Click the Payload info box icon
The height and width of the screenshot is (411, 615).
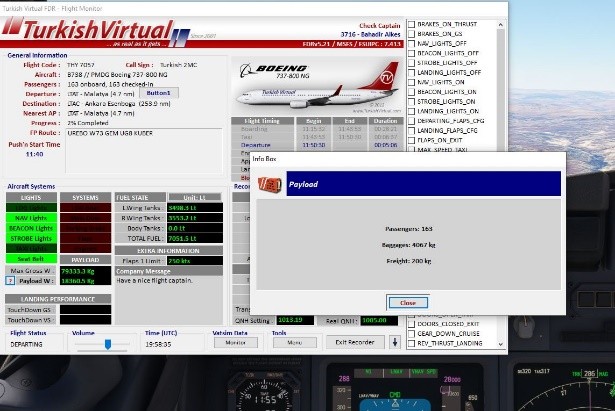pos(270,184)
